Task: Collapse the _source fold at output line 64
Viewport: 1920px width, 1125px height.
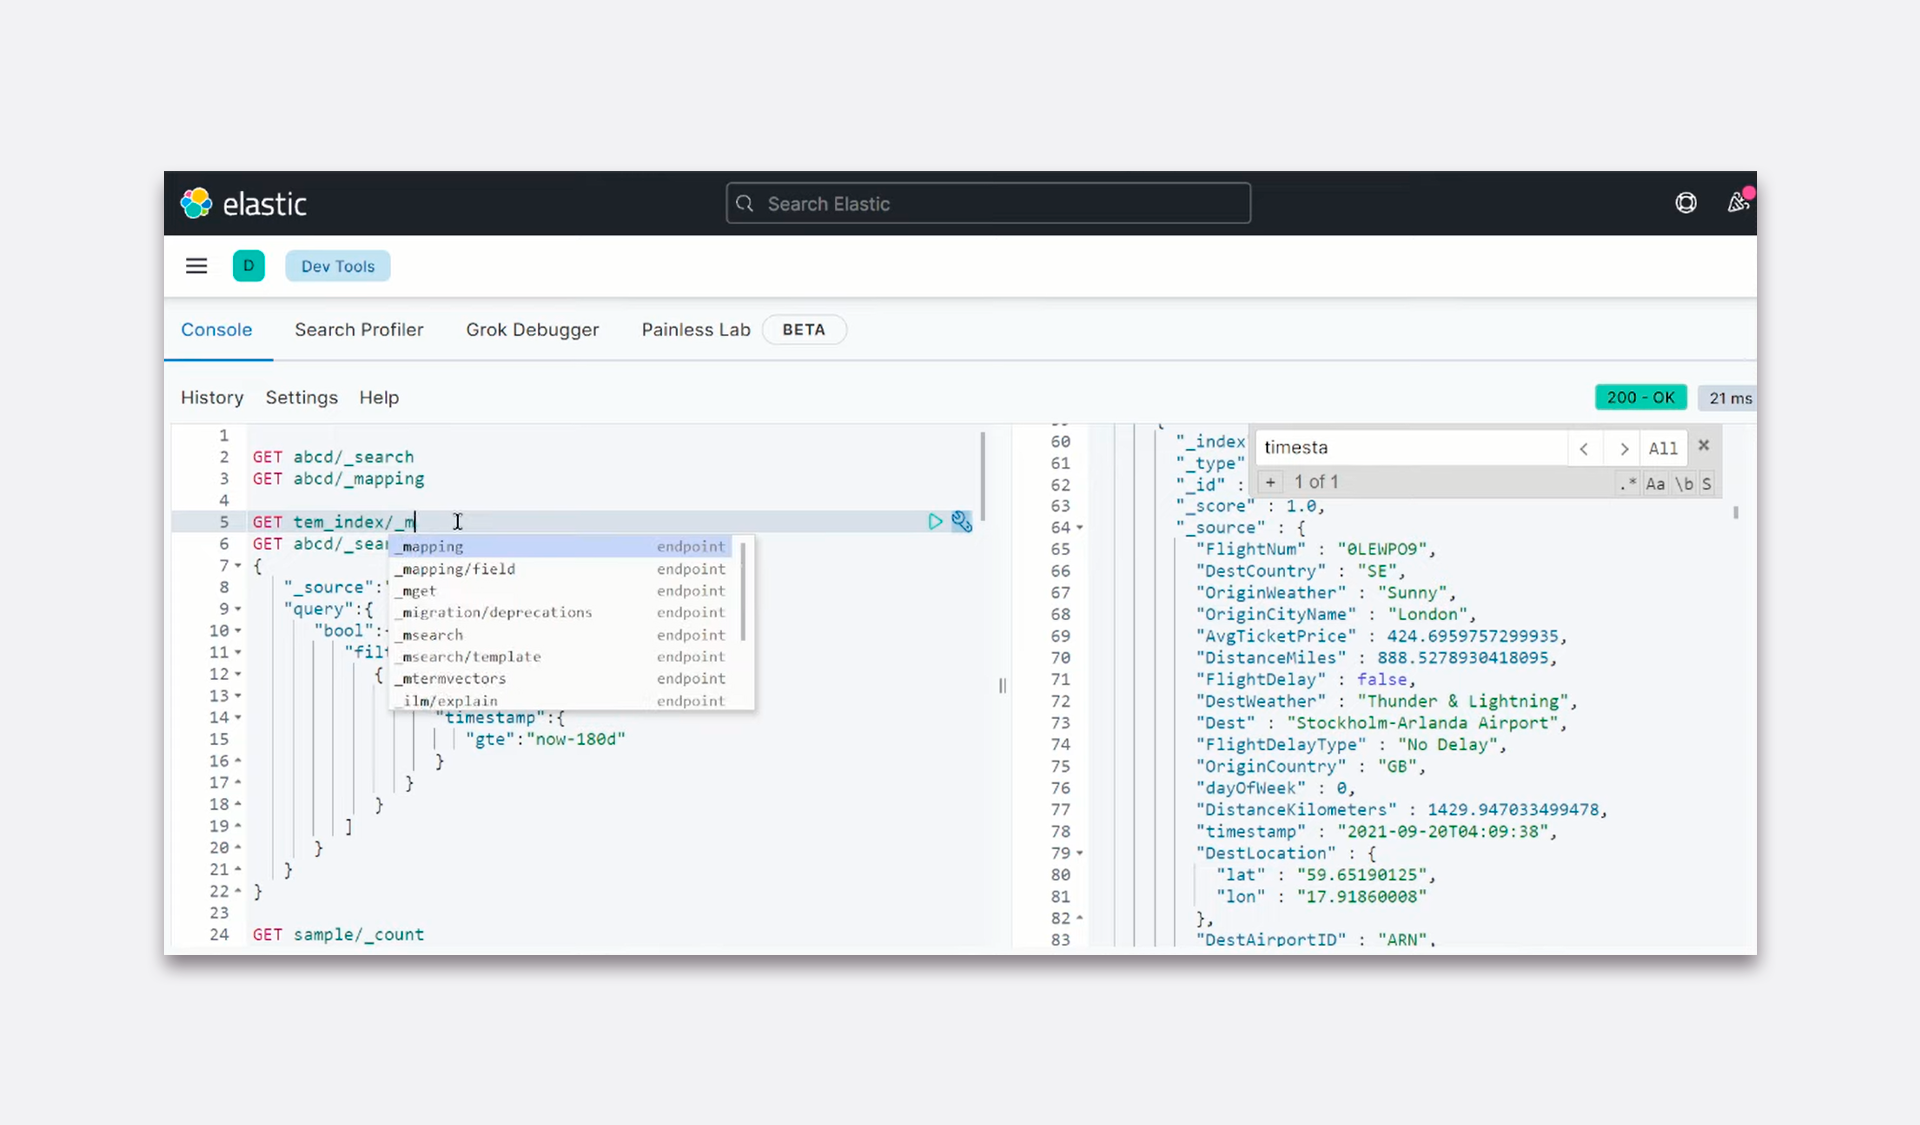Action: (x=1080, y=528)
